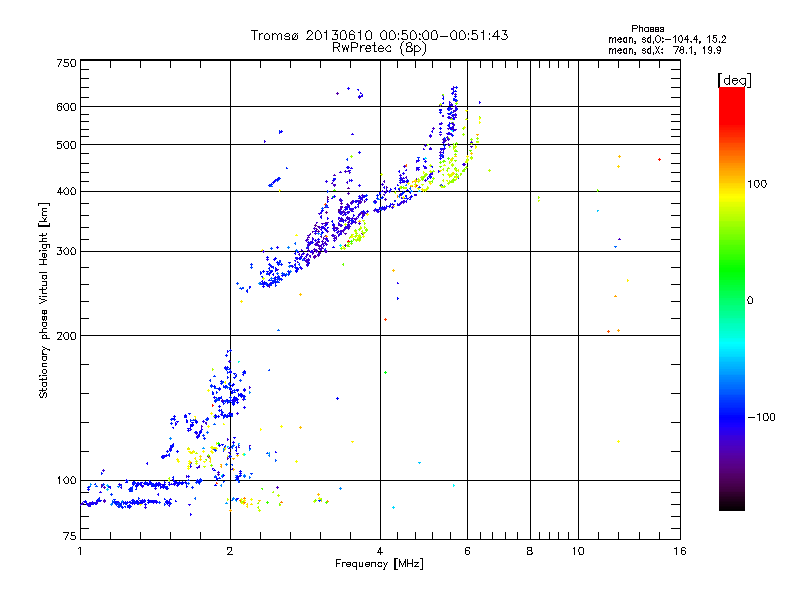The height and width of the screenshot is (600, 800).
Task: Select the 'mean, sd,X: 78.1, 19.9' statistic
Action: tap(664, 50)
